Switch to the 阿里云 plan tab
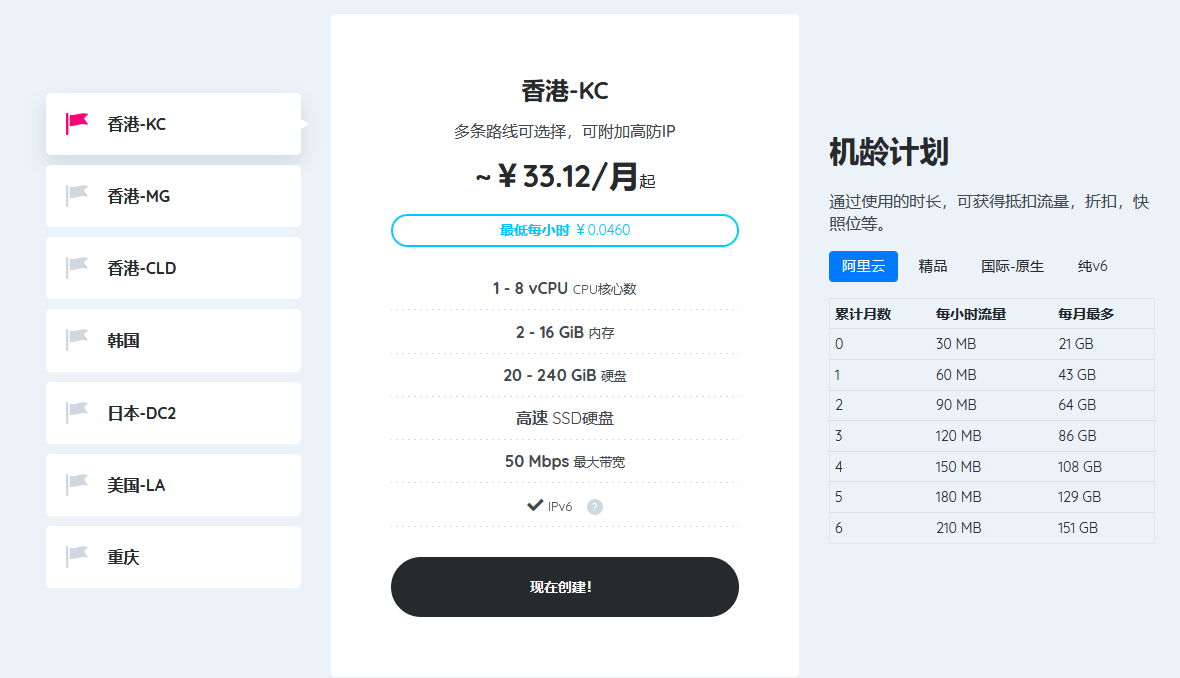Screen dimensions: 1180x678 click(863, 266)
